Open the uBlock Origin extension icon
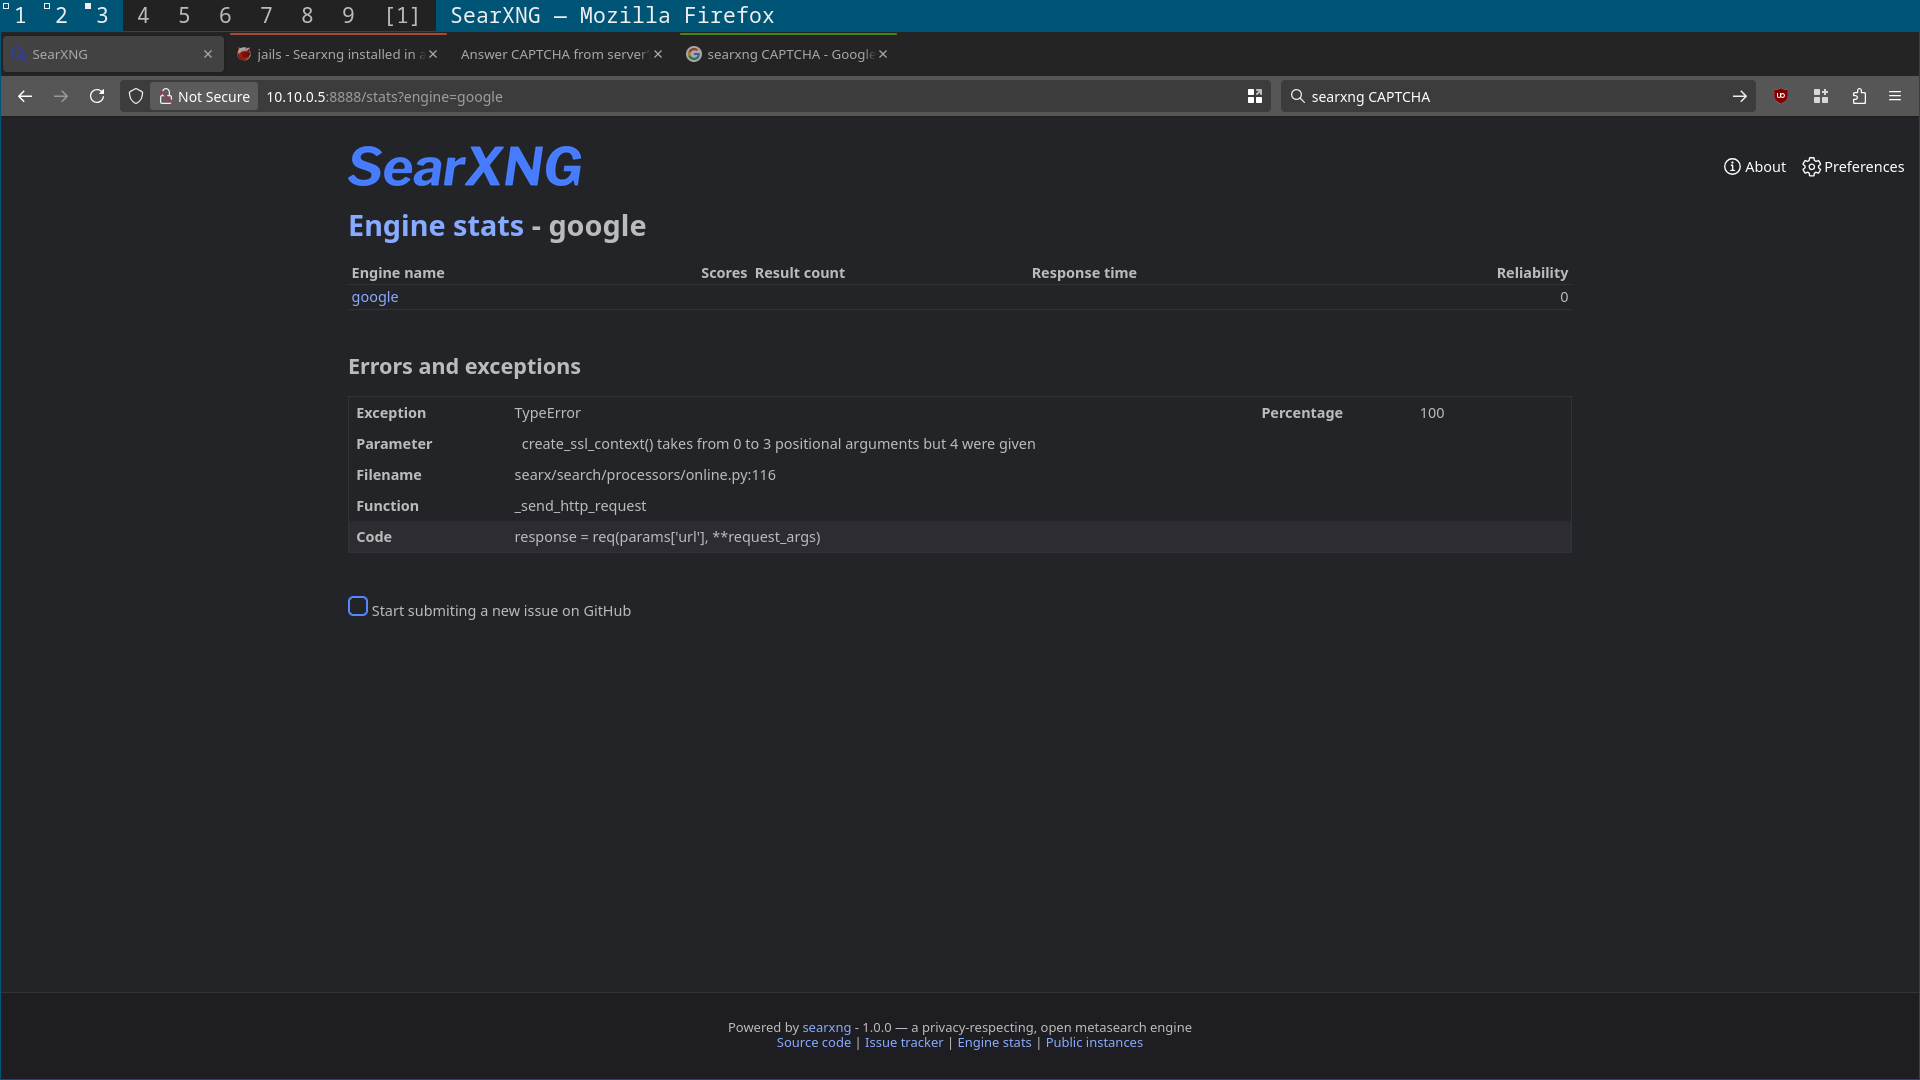Screen dimensions: 1920x1080 pos(1781,96)
